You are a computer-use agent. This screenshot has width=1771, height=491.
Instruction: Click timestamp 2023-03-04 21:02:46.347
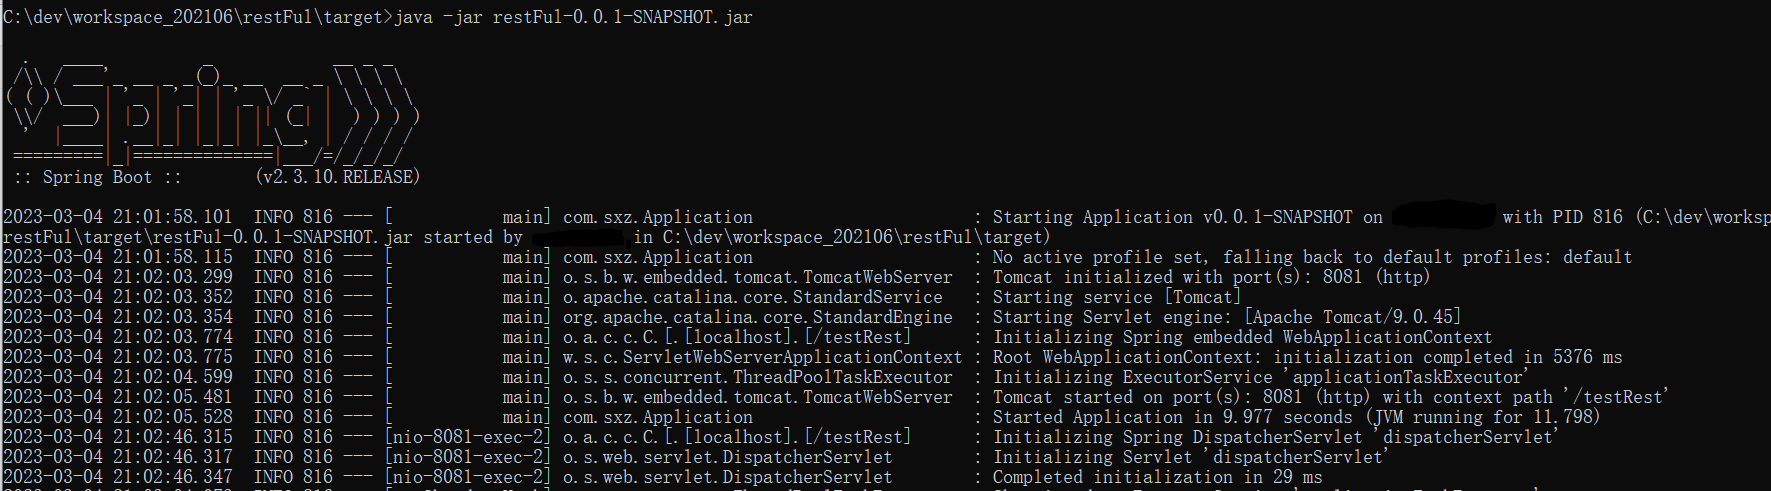tap(118, 477)
